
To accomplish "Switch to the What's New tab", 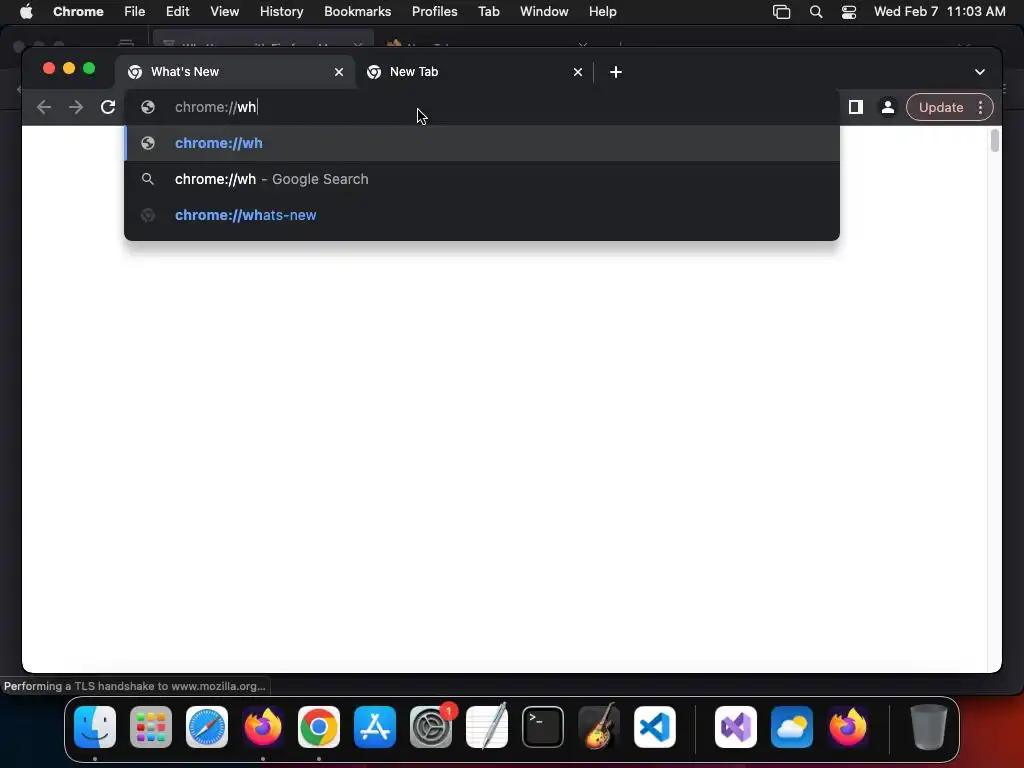I will coord(235,72).
